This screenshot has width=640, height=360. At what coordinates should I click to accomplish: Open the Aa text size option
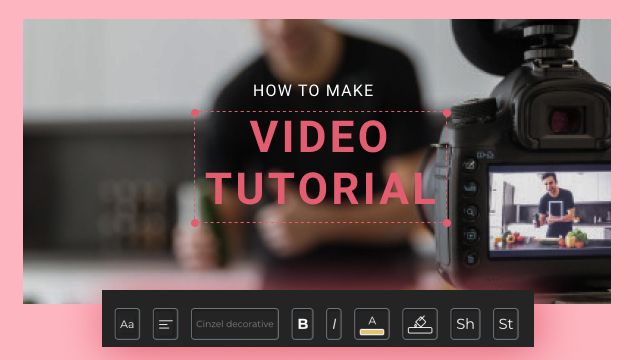pyautogui.click(x=127, y=324)
